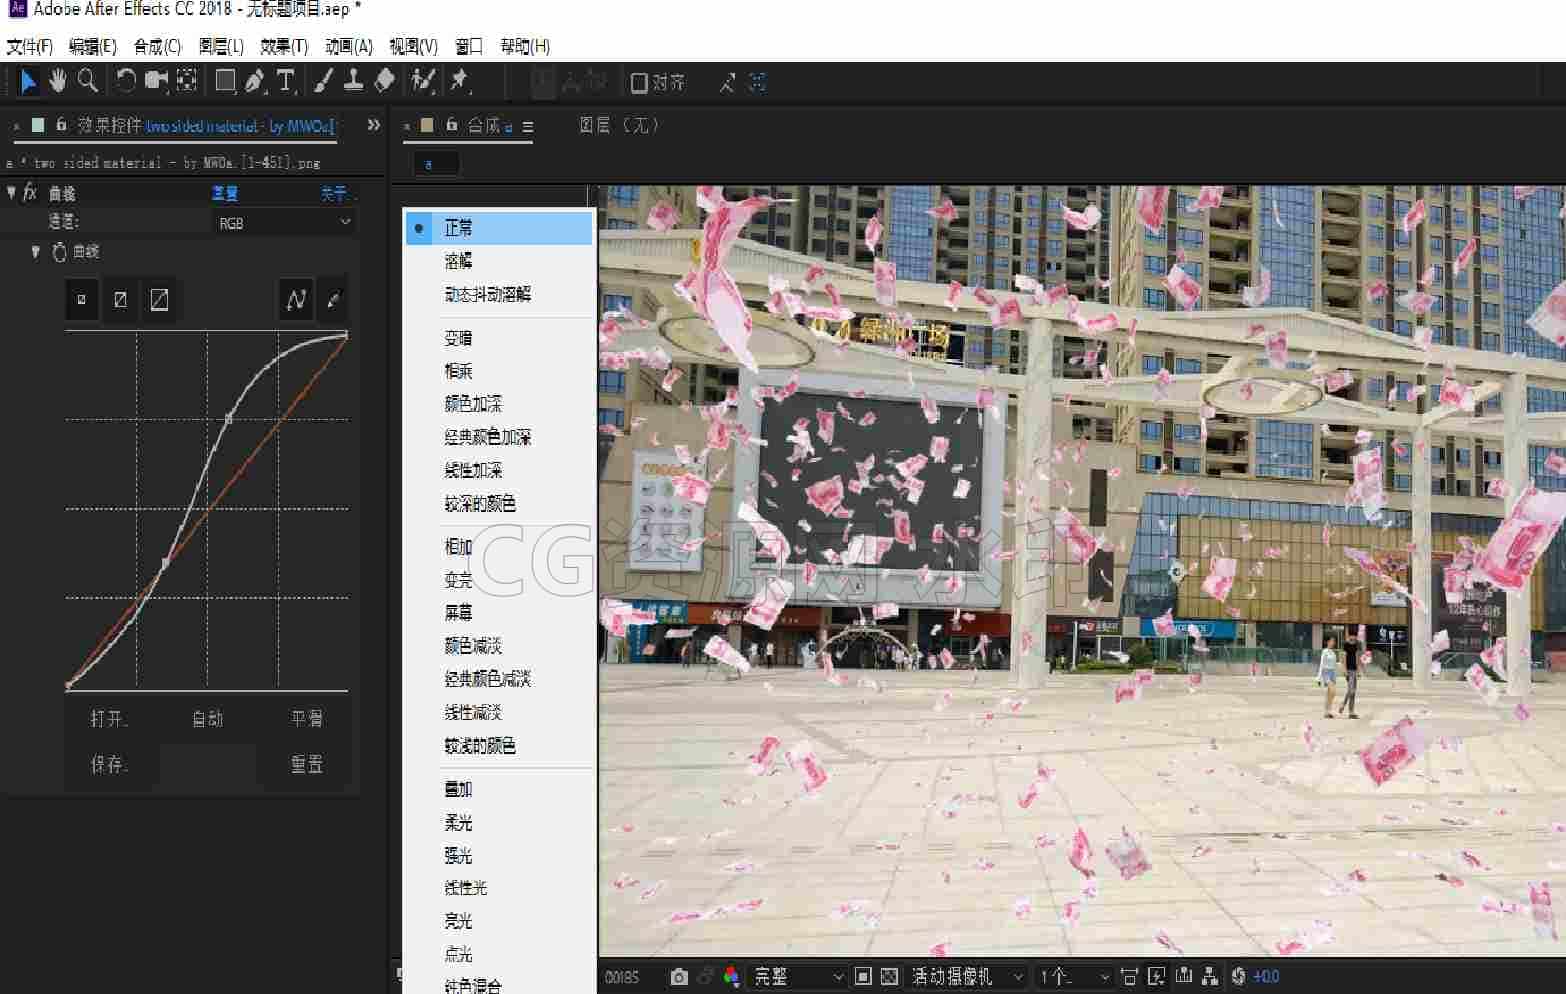The height and width of the screenshot is (994, 1566).
Task: Toggle the transparency grid
Action: tap(889, 977)
